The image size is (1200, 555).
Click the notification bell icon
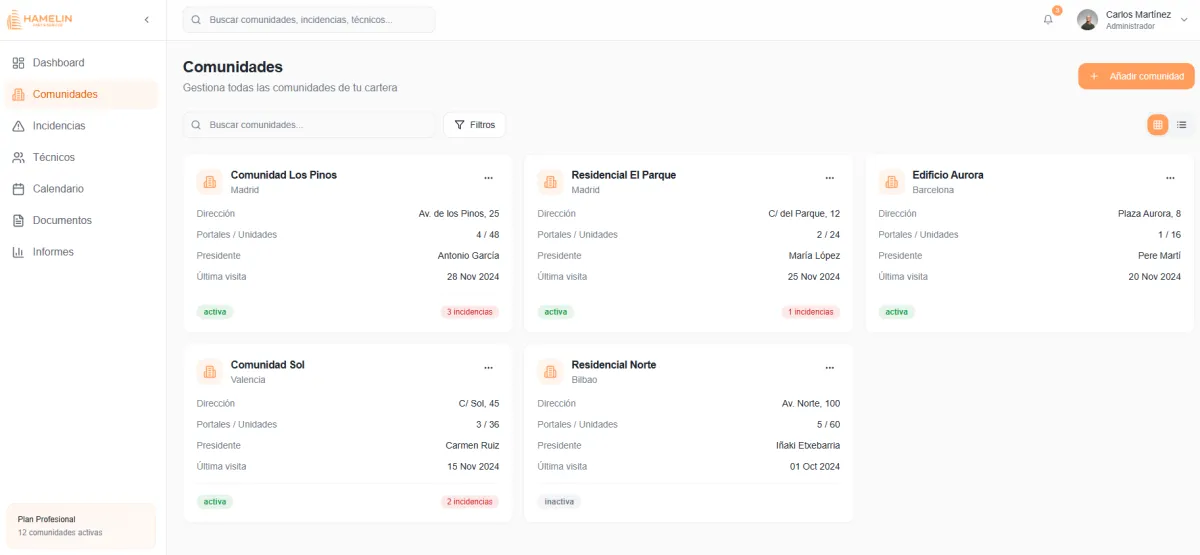(1048, 19)
